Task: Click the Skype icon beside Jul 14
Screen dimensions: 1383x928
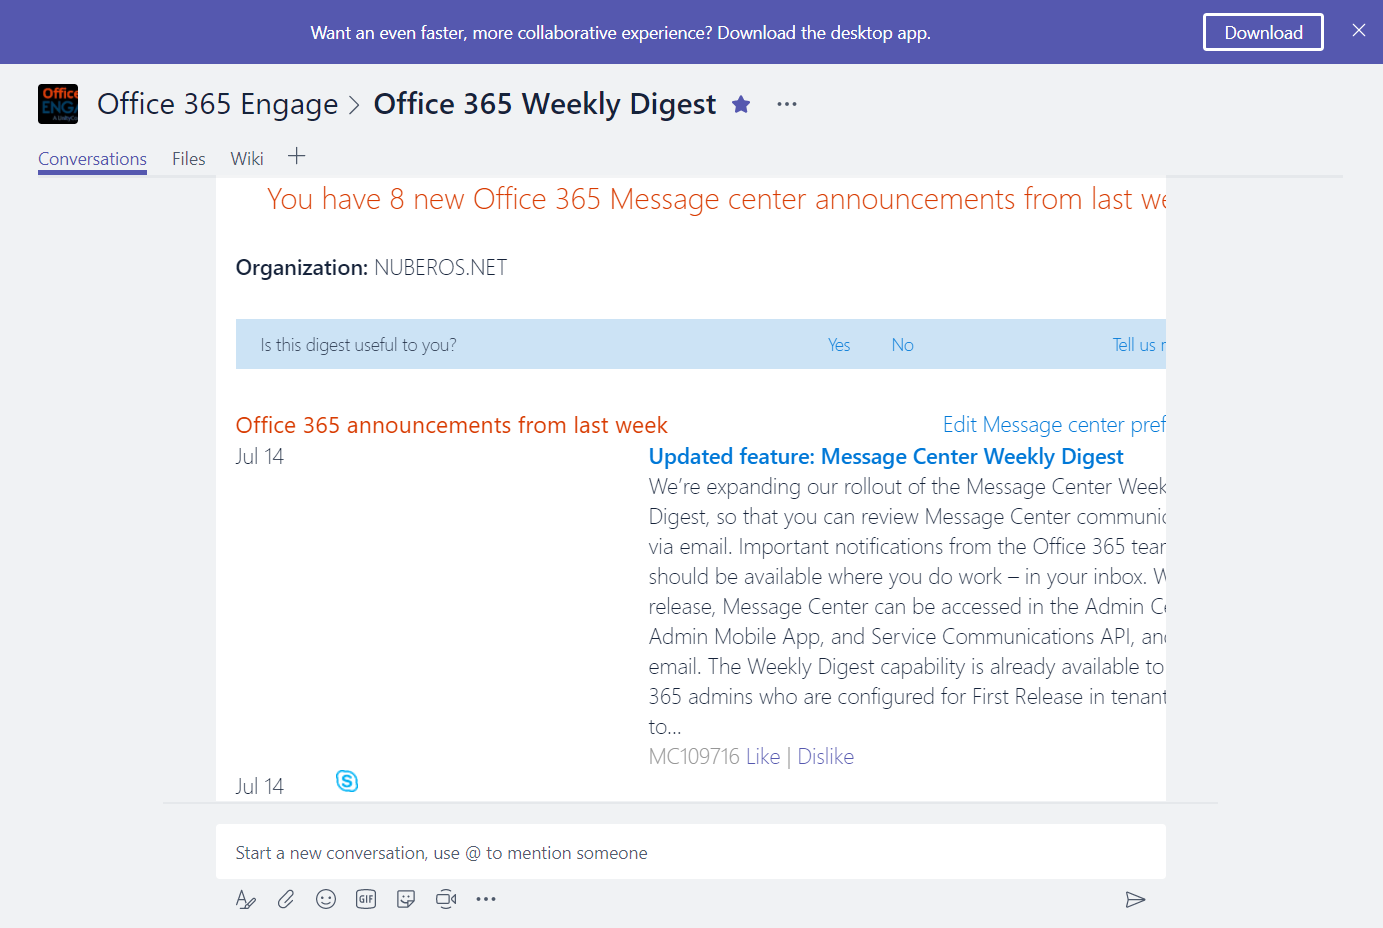Action: pyautogui.click(x=347, y=781)
